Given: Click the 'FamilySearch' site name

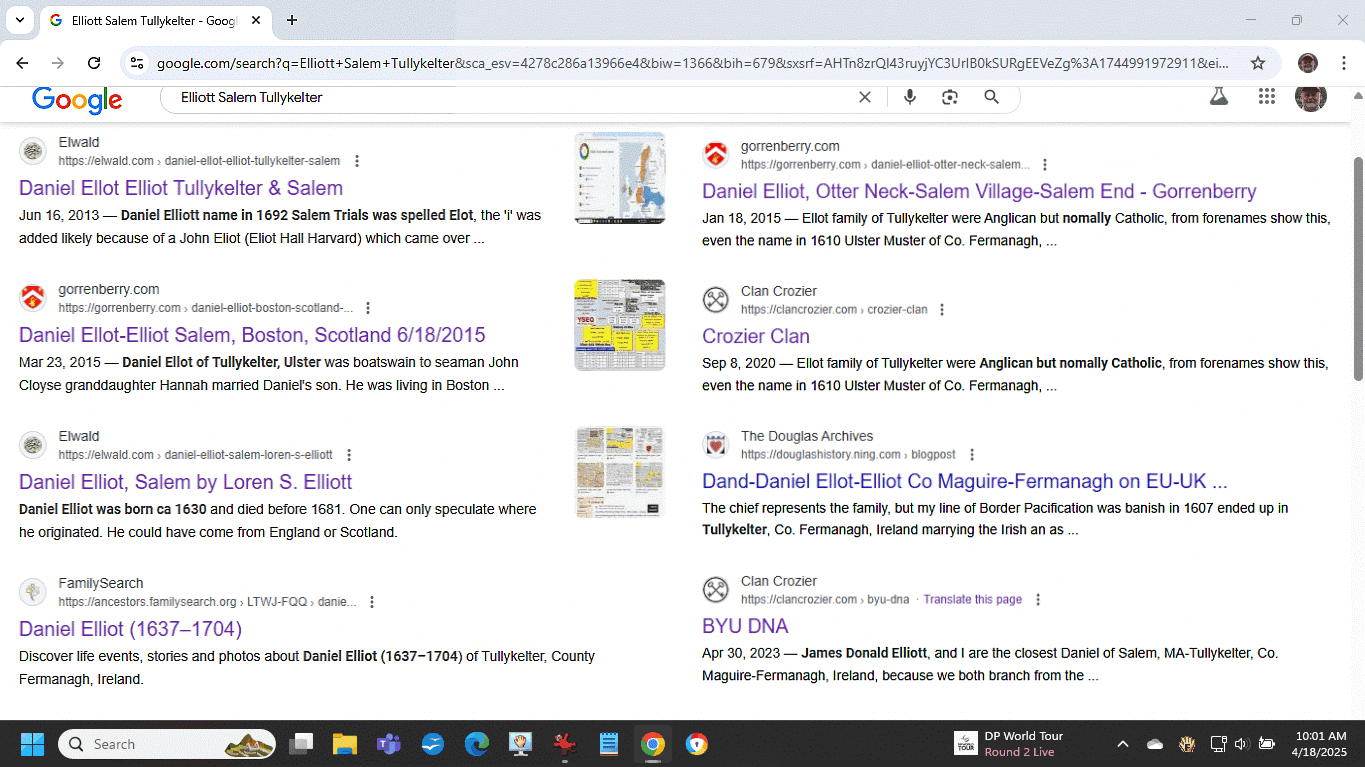Looking at the screenshot, I should pos(101,583).
